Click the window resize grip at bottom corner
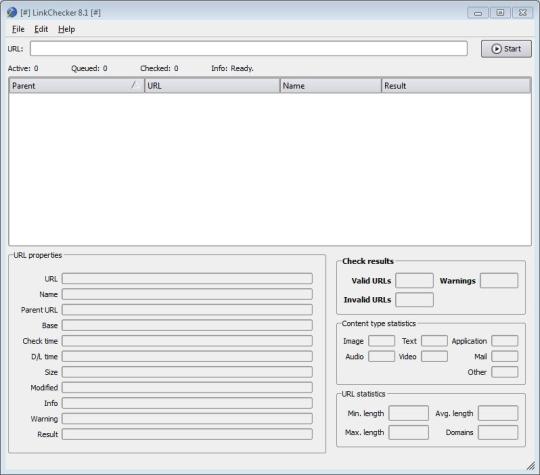This screenshot has width=540, height=475. [x=531, y=466]
